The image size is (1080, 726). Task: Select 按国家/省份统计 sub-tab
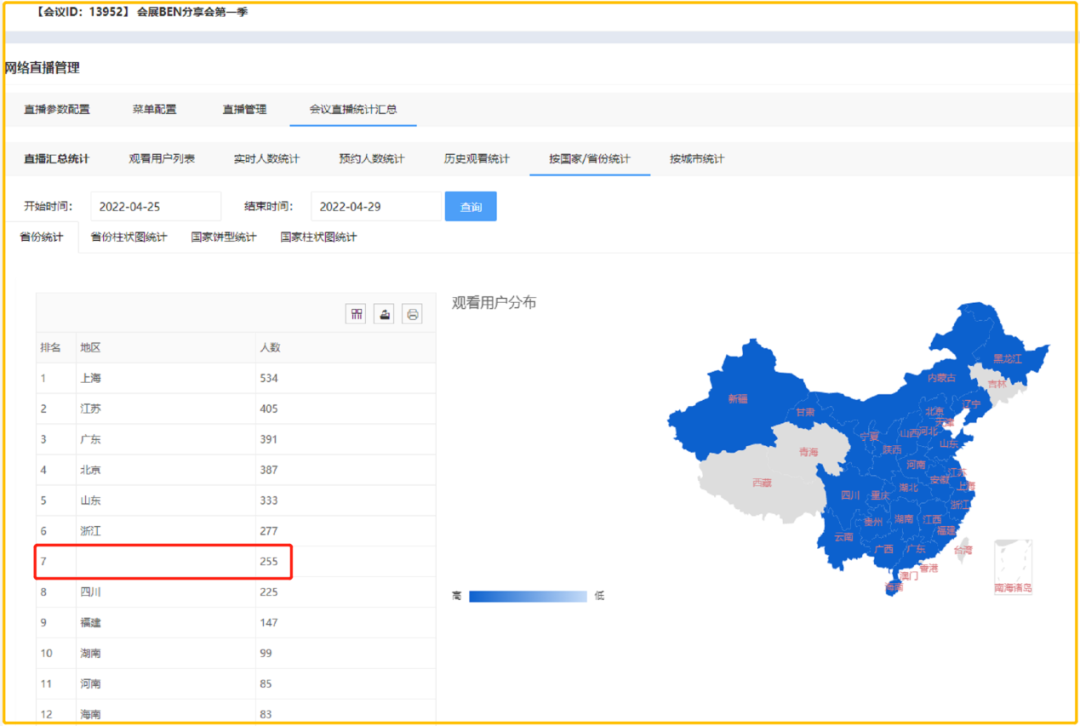coord(590,158)
